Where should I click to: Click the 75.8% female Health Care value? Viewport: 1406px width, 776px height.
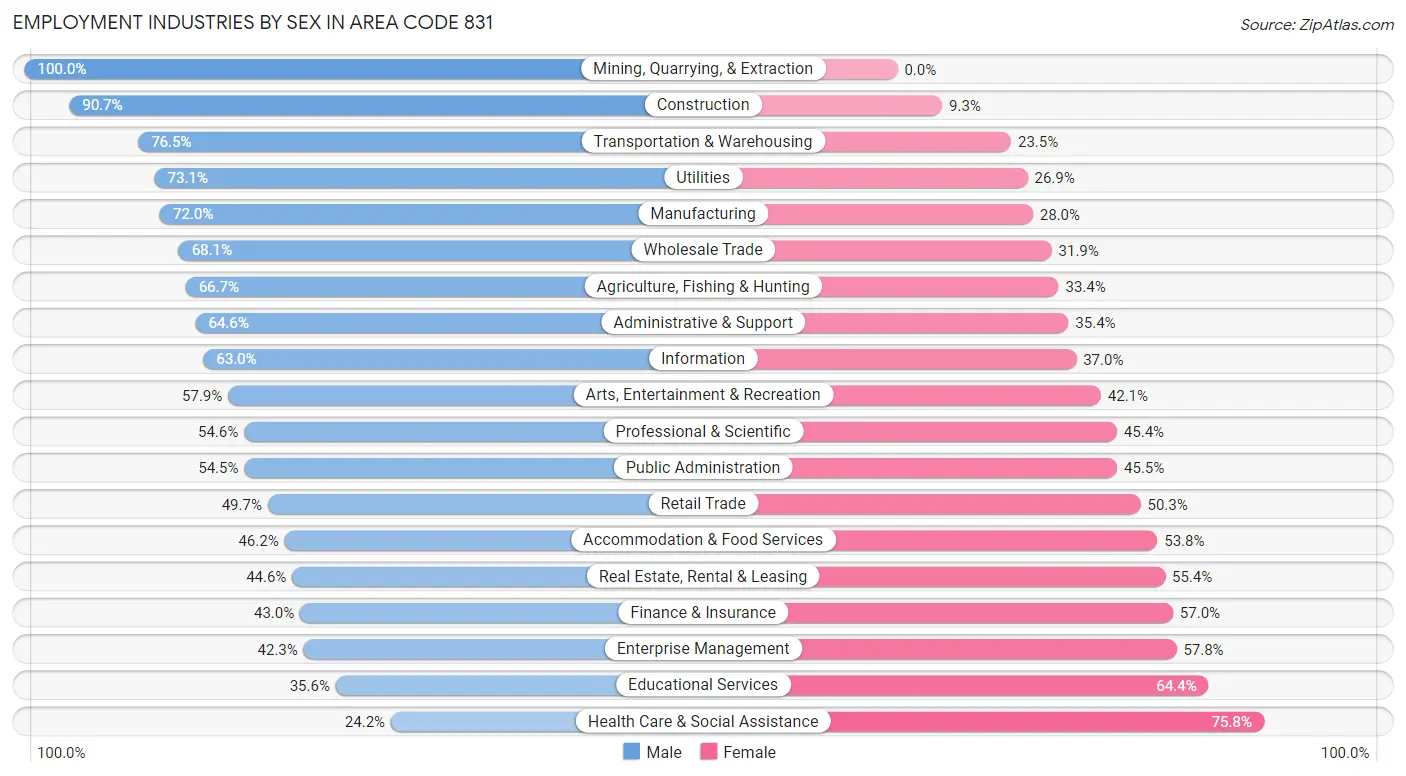pyautogui.click(x=1231, y=722)
